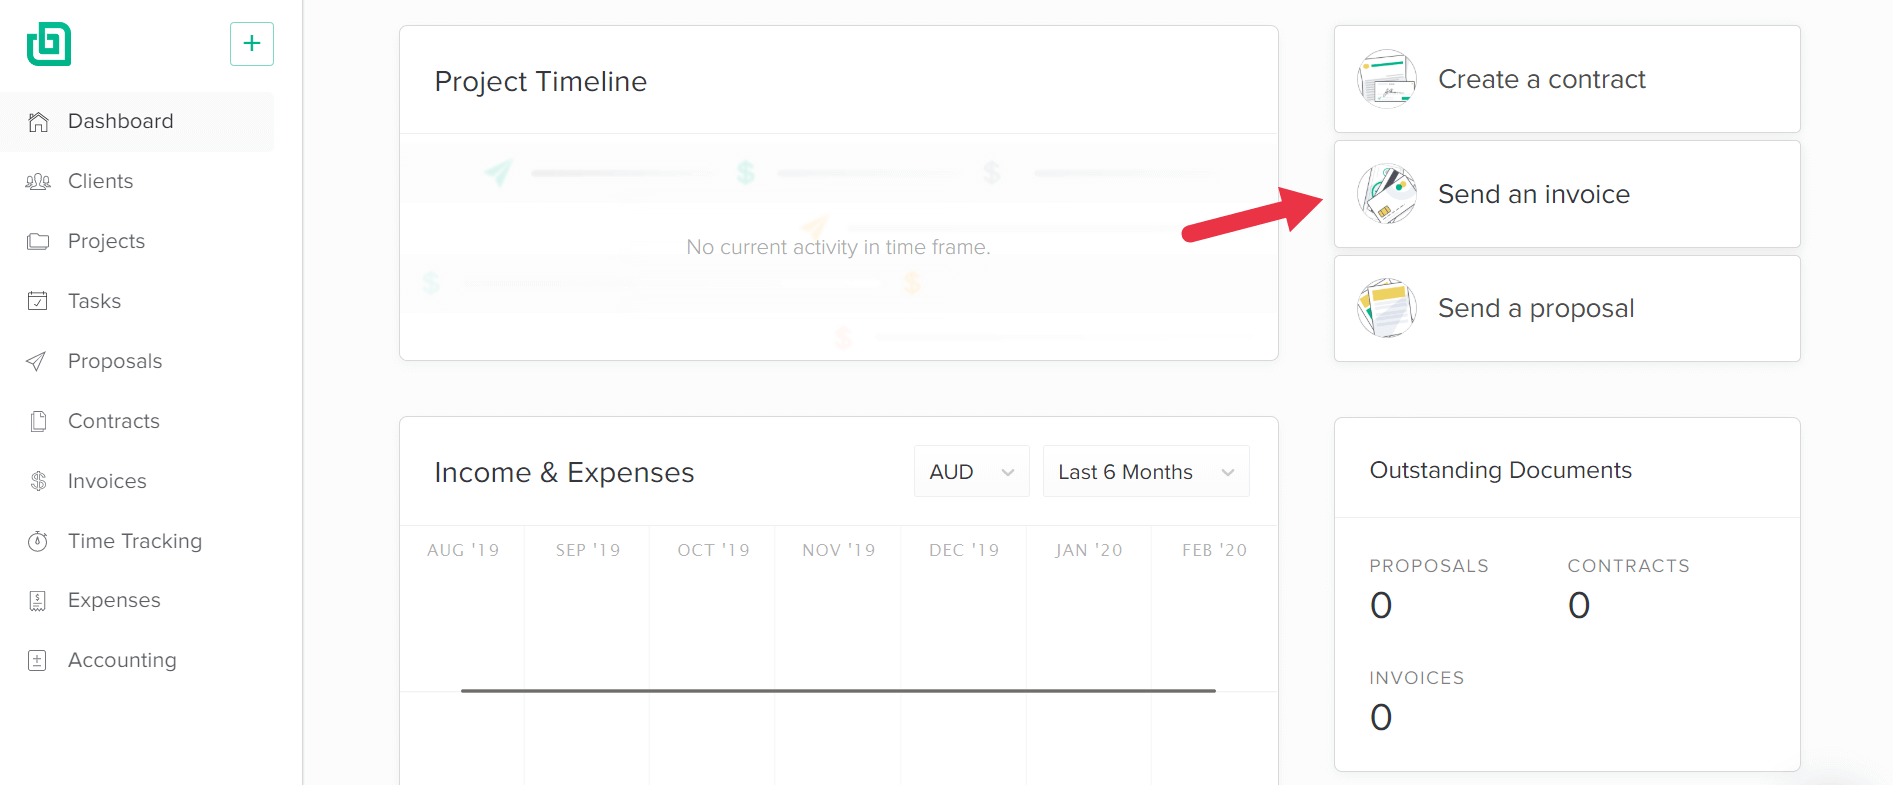
Task: Click the outstanding Invoices count
Action: 1381,717
